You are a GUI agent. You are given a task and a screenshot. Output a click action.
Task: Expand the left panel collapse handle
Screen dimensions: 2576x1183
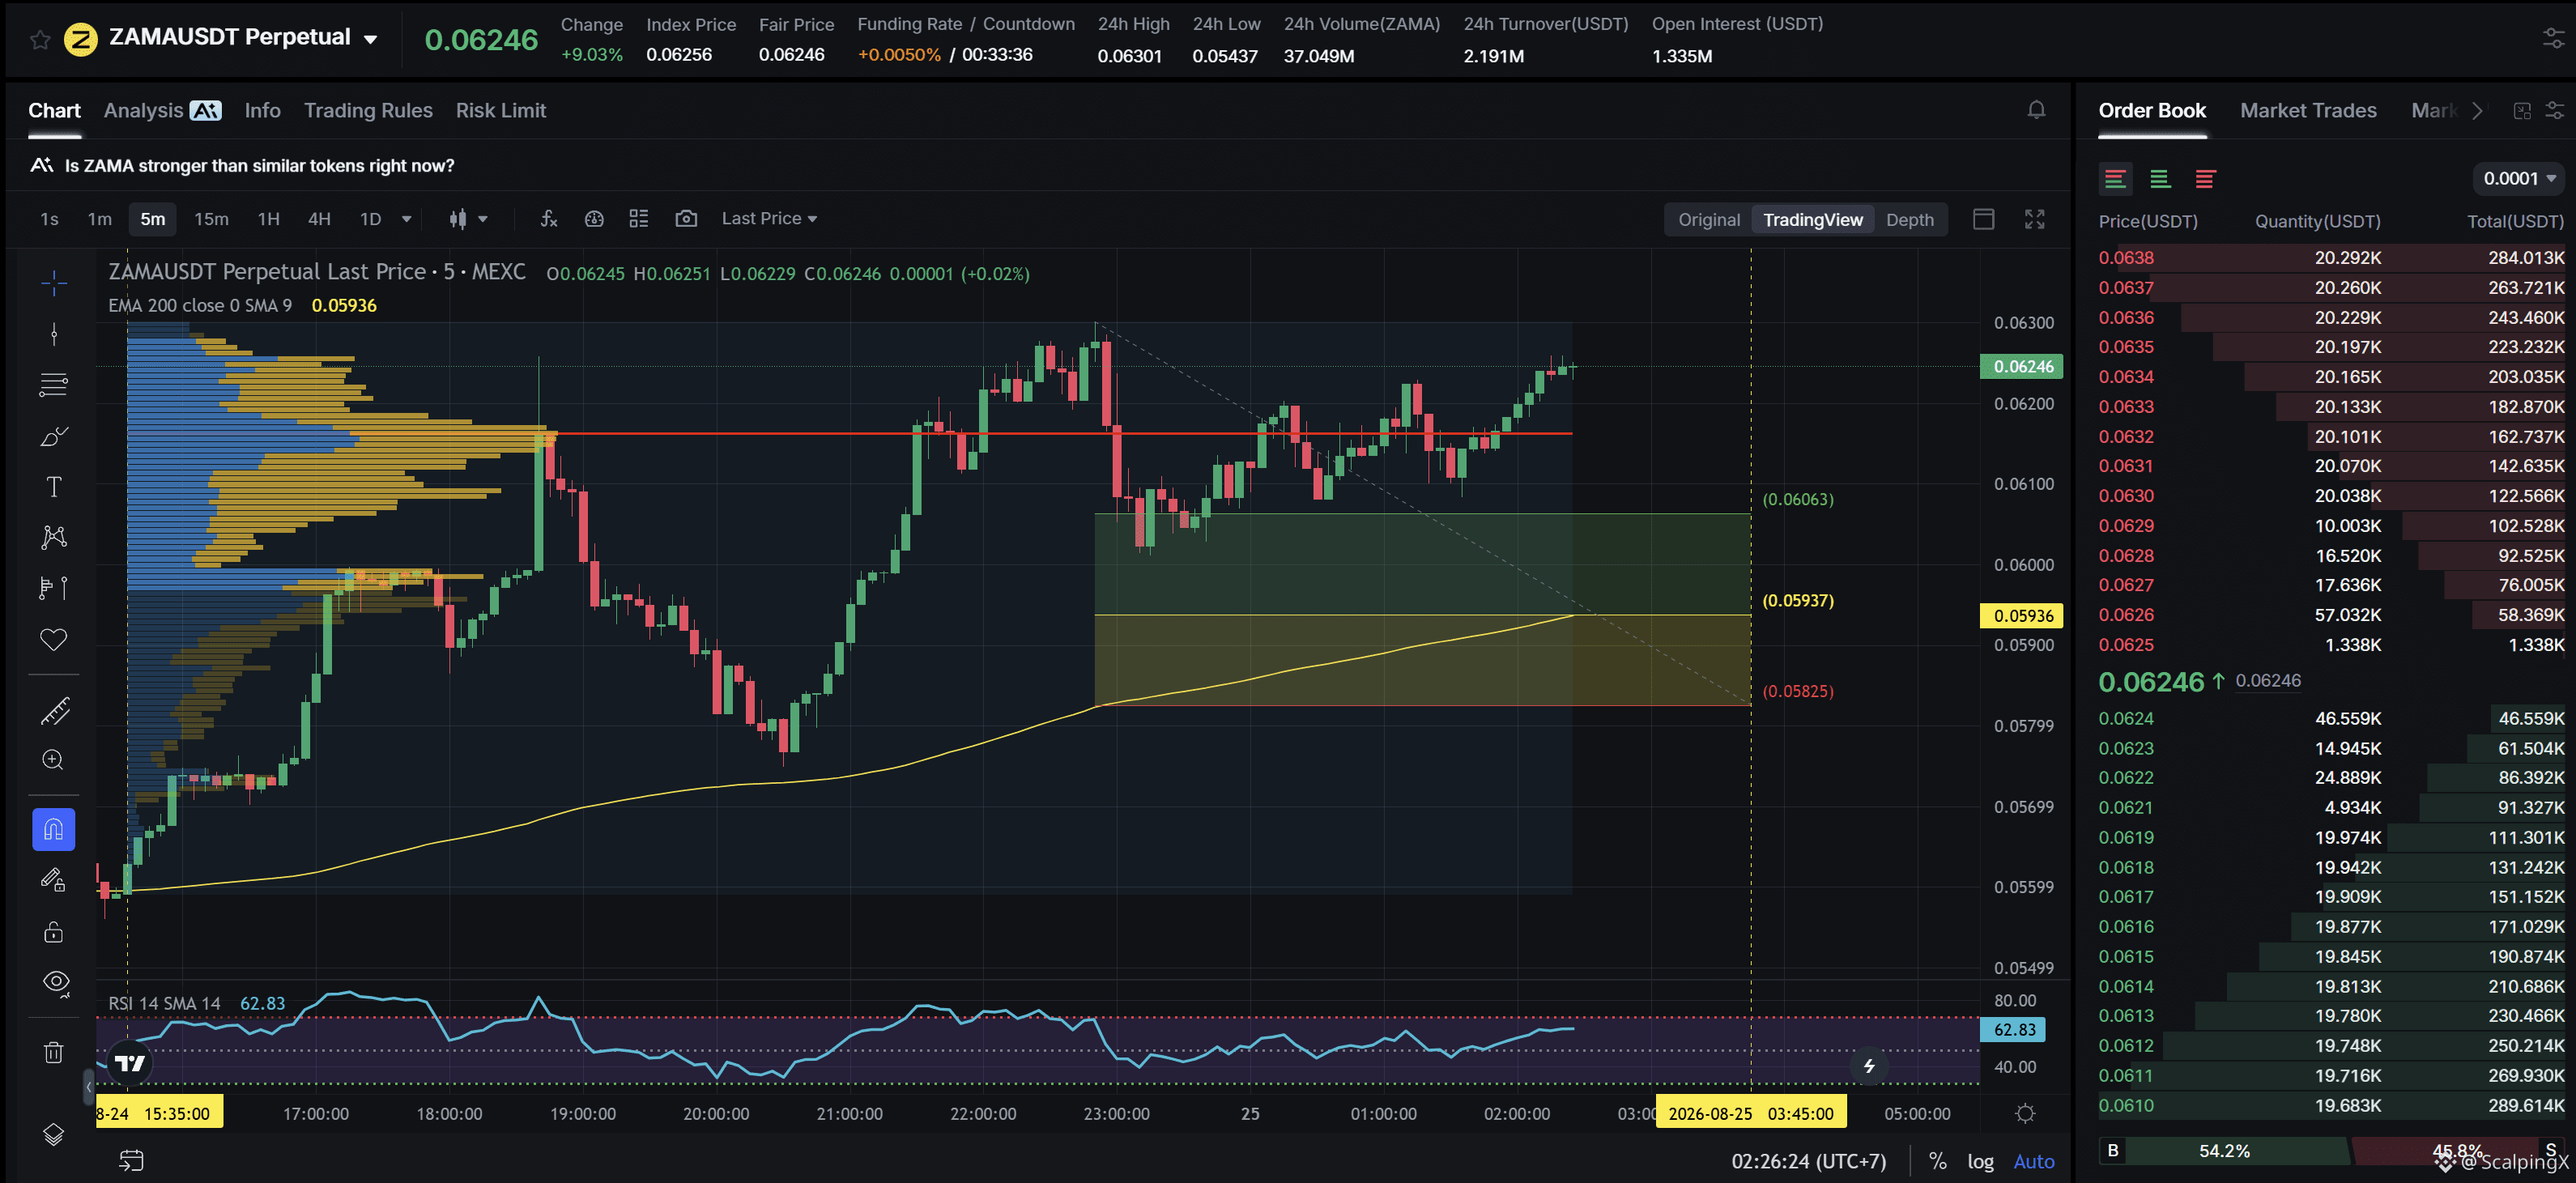point(88,1085)
